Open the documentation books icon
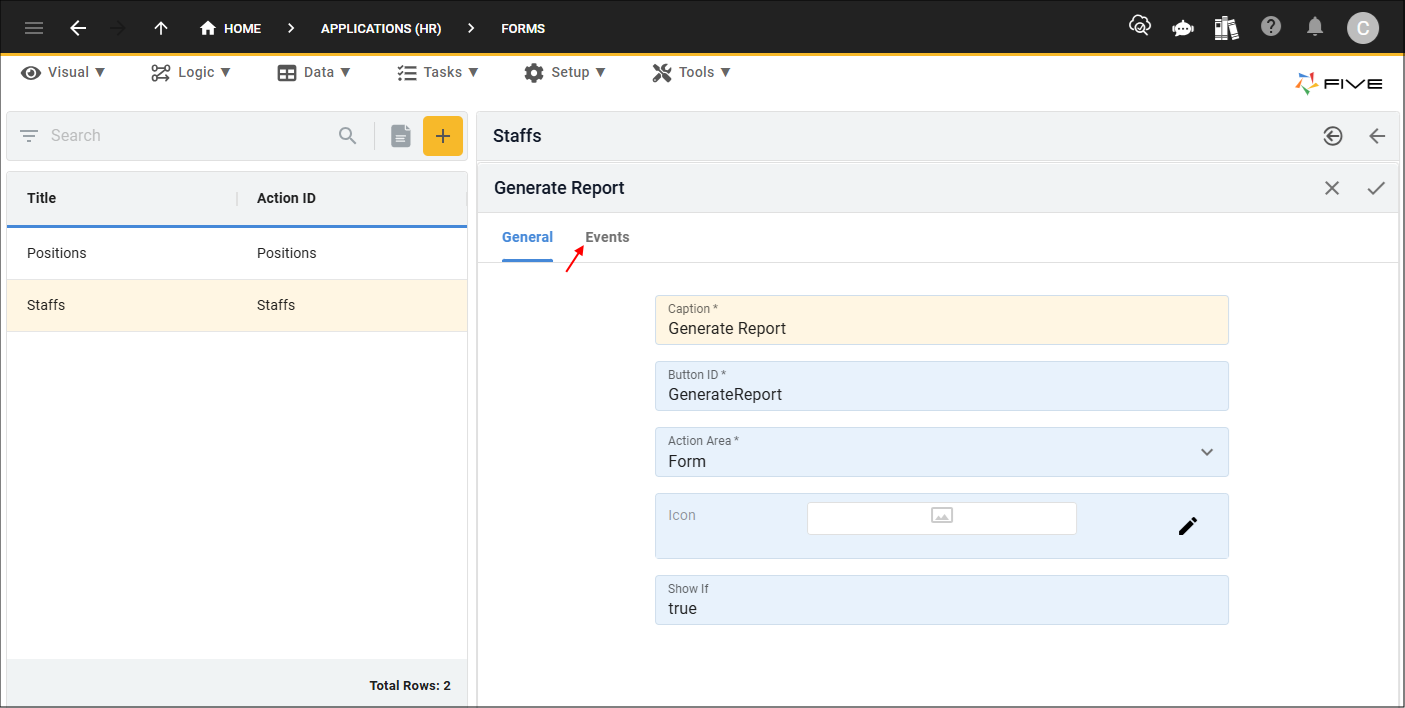 click(1227, 28)
